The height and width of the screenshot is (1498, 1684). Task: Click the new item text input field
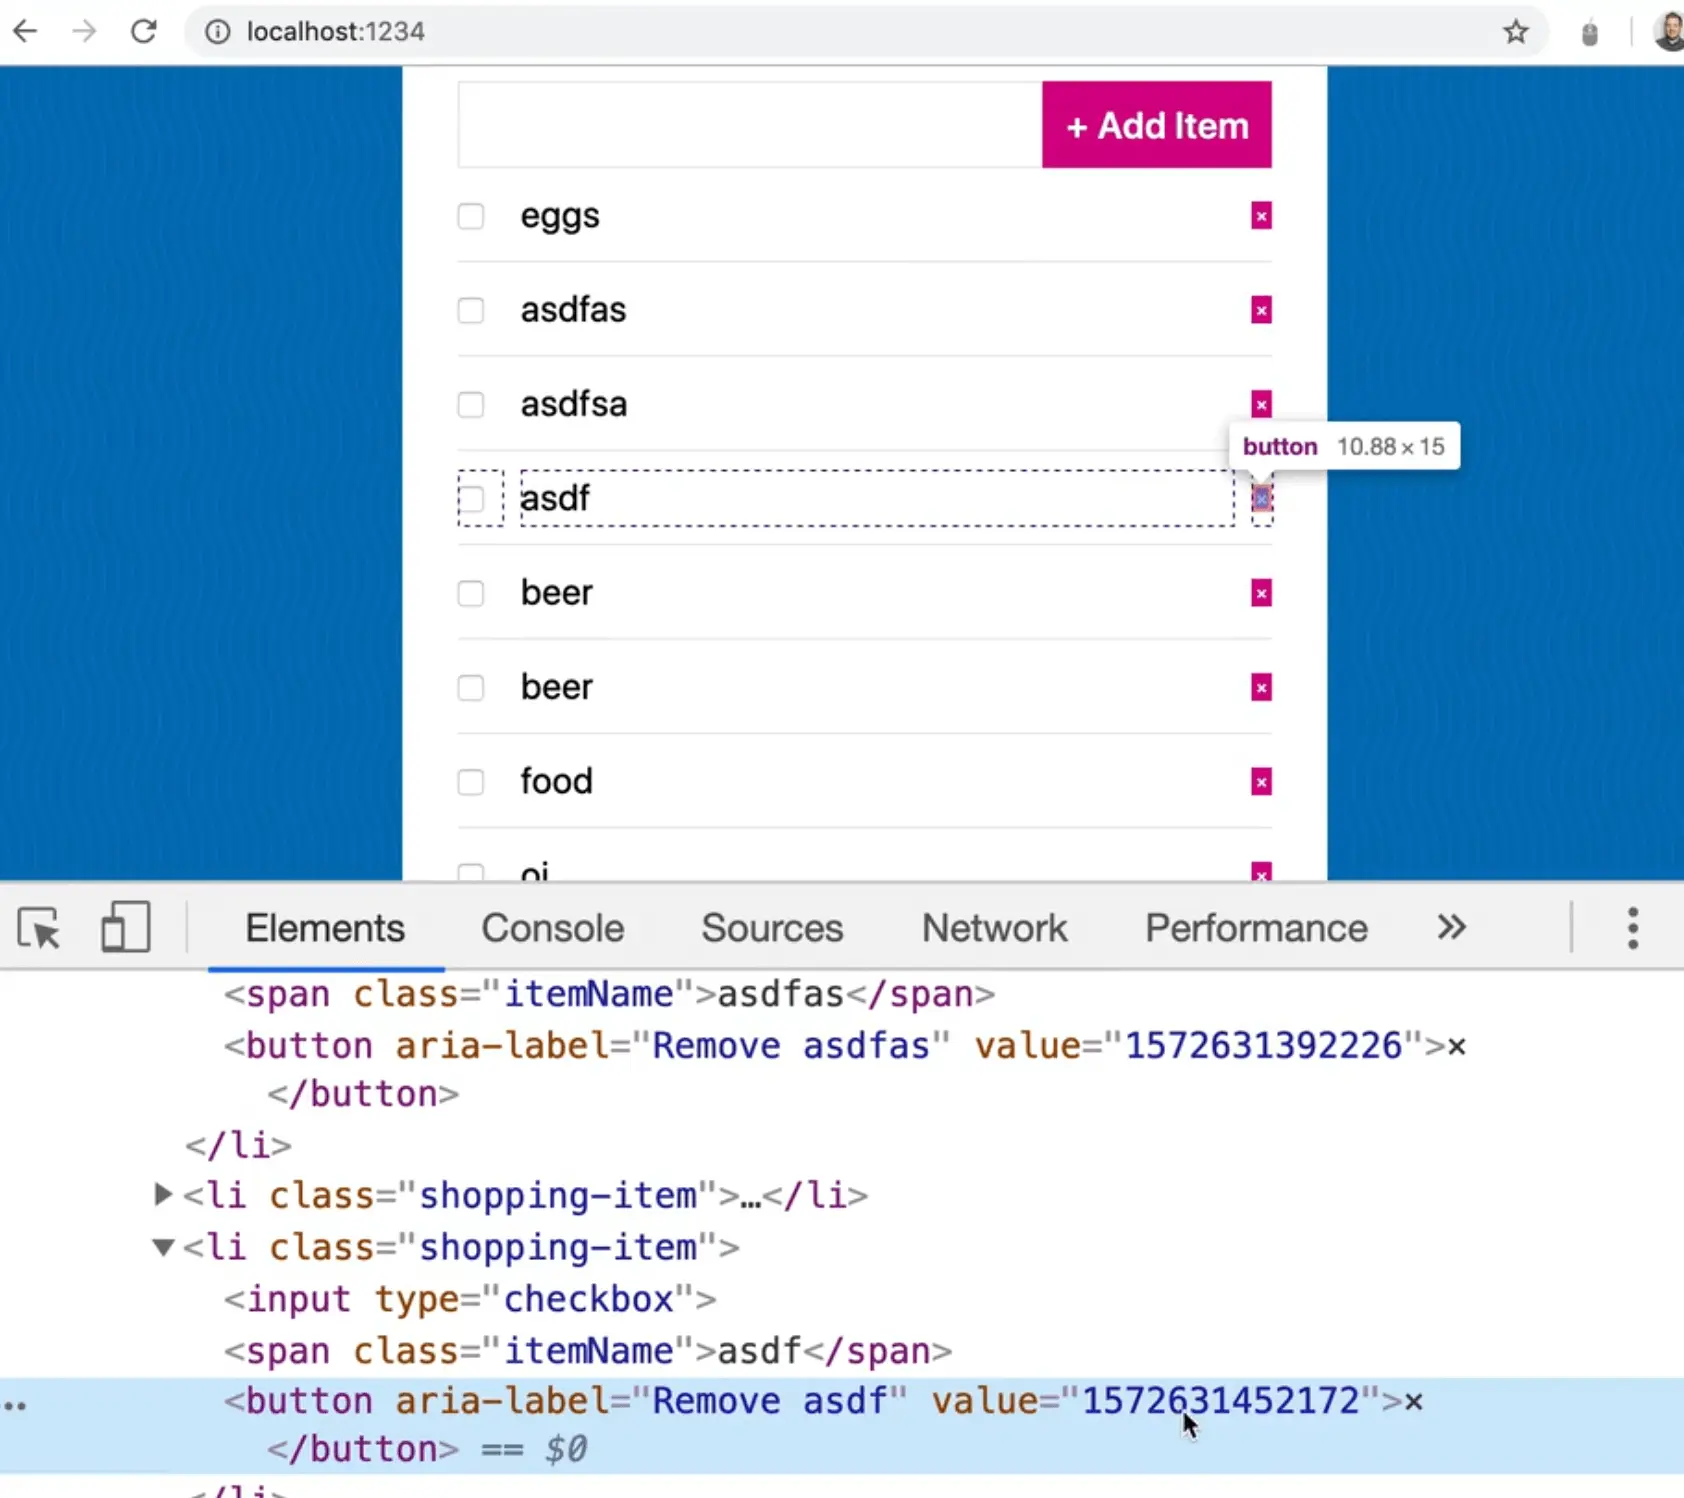pos(749,125)
